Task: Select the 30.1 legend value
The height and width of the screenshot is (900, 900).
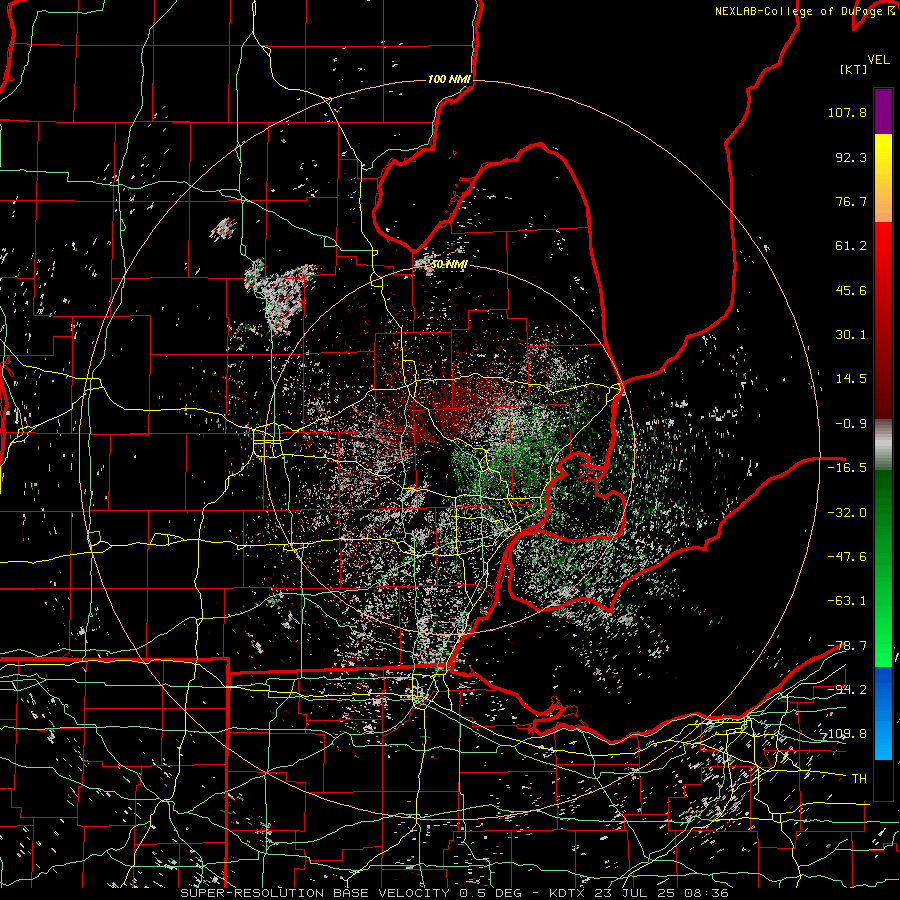Action: tap(851, 335)
